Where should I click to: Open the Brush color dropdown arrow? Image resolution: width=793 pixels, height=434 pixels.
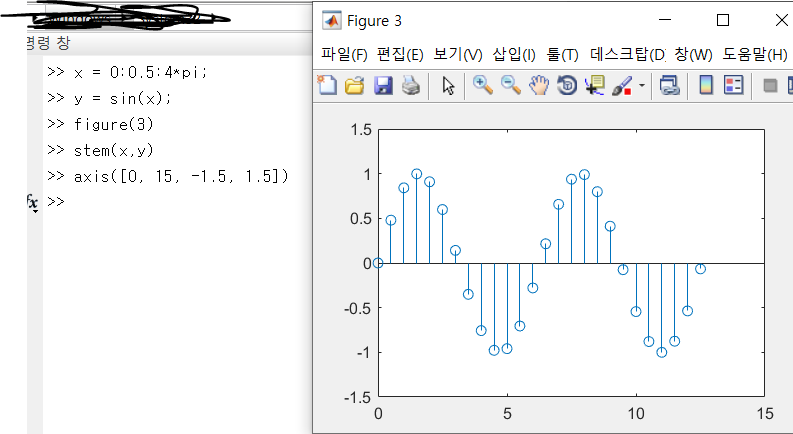(x=641, y=85)
